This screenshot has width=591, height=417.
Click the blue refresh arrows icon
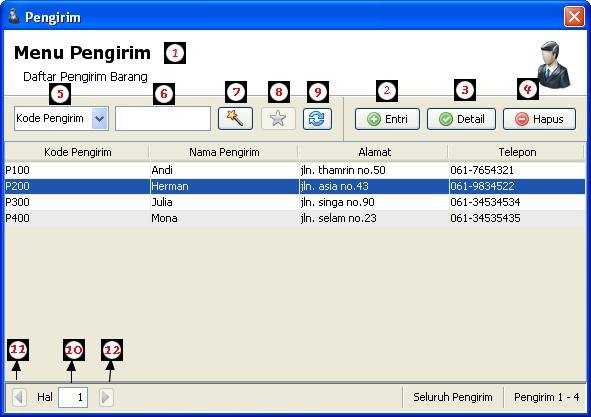[x=317, y=119]
